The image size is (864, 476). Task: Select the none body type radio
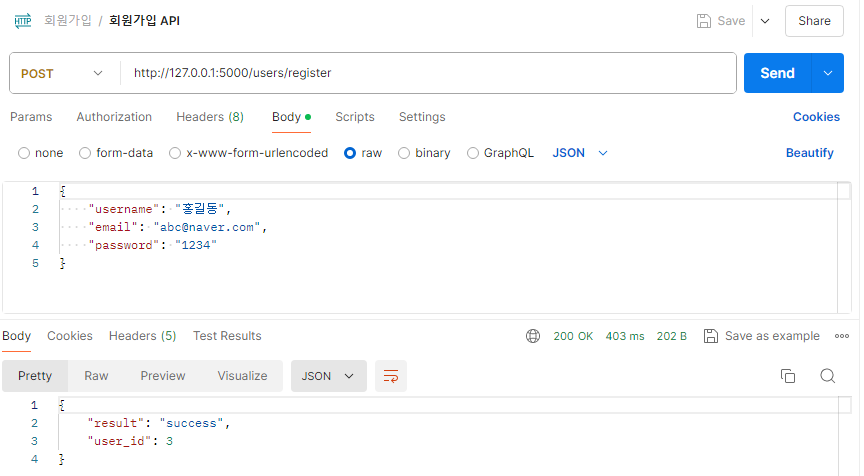[x=24, y=153]
